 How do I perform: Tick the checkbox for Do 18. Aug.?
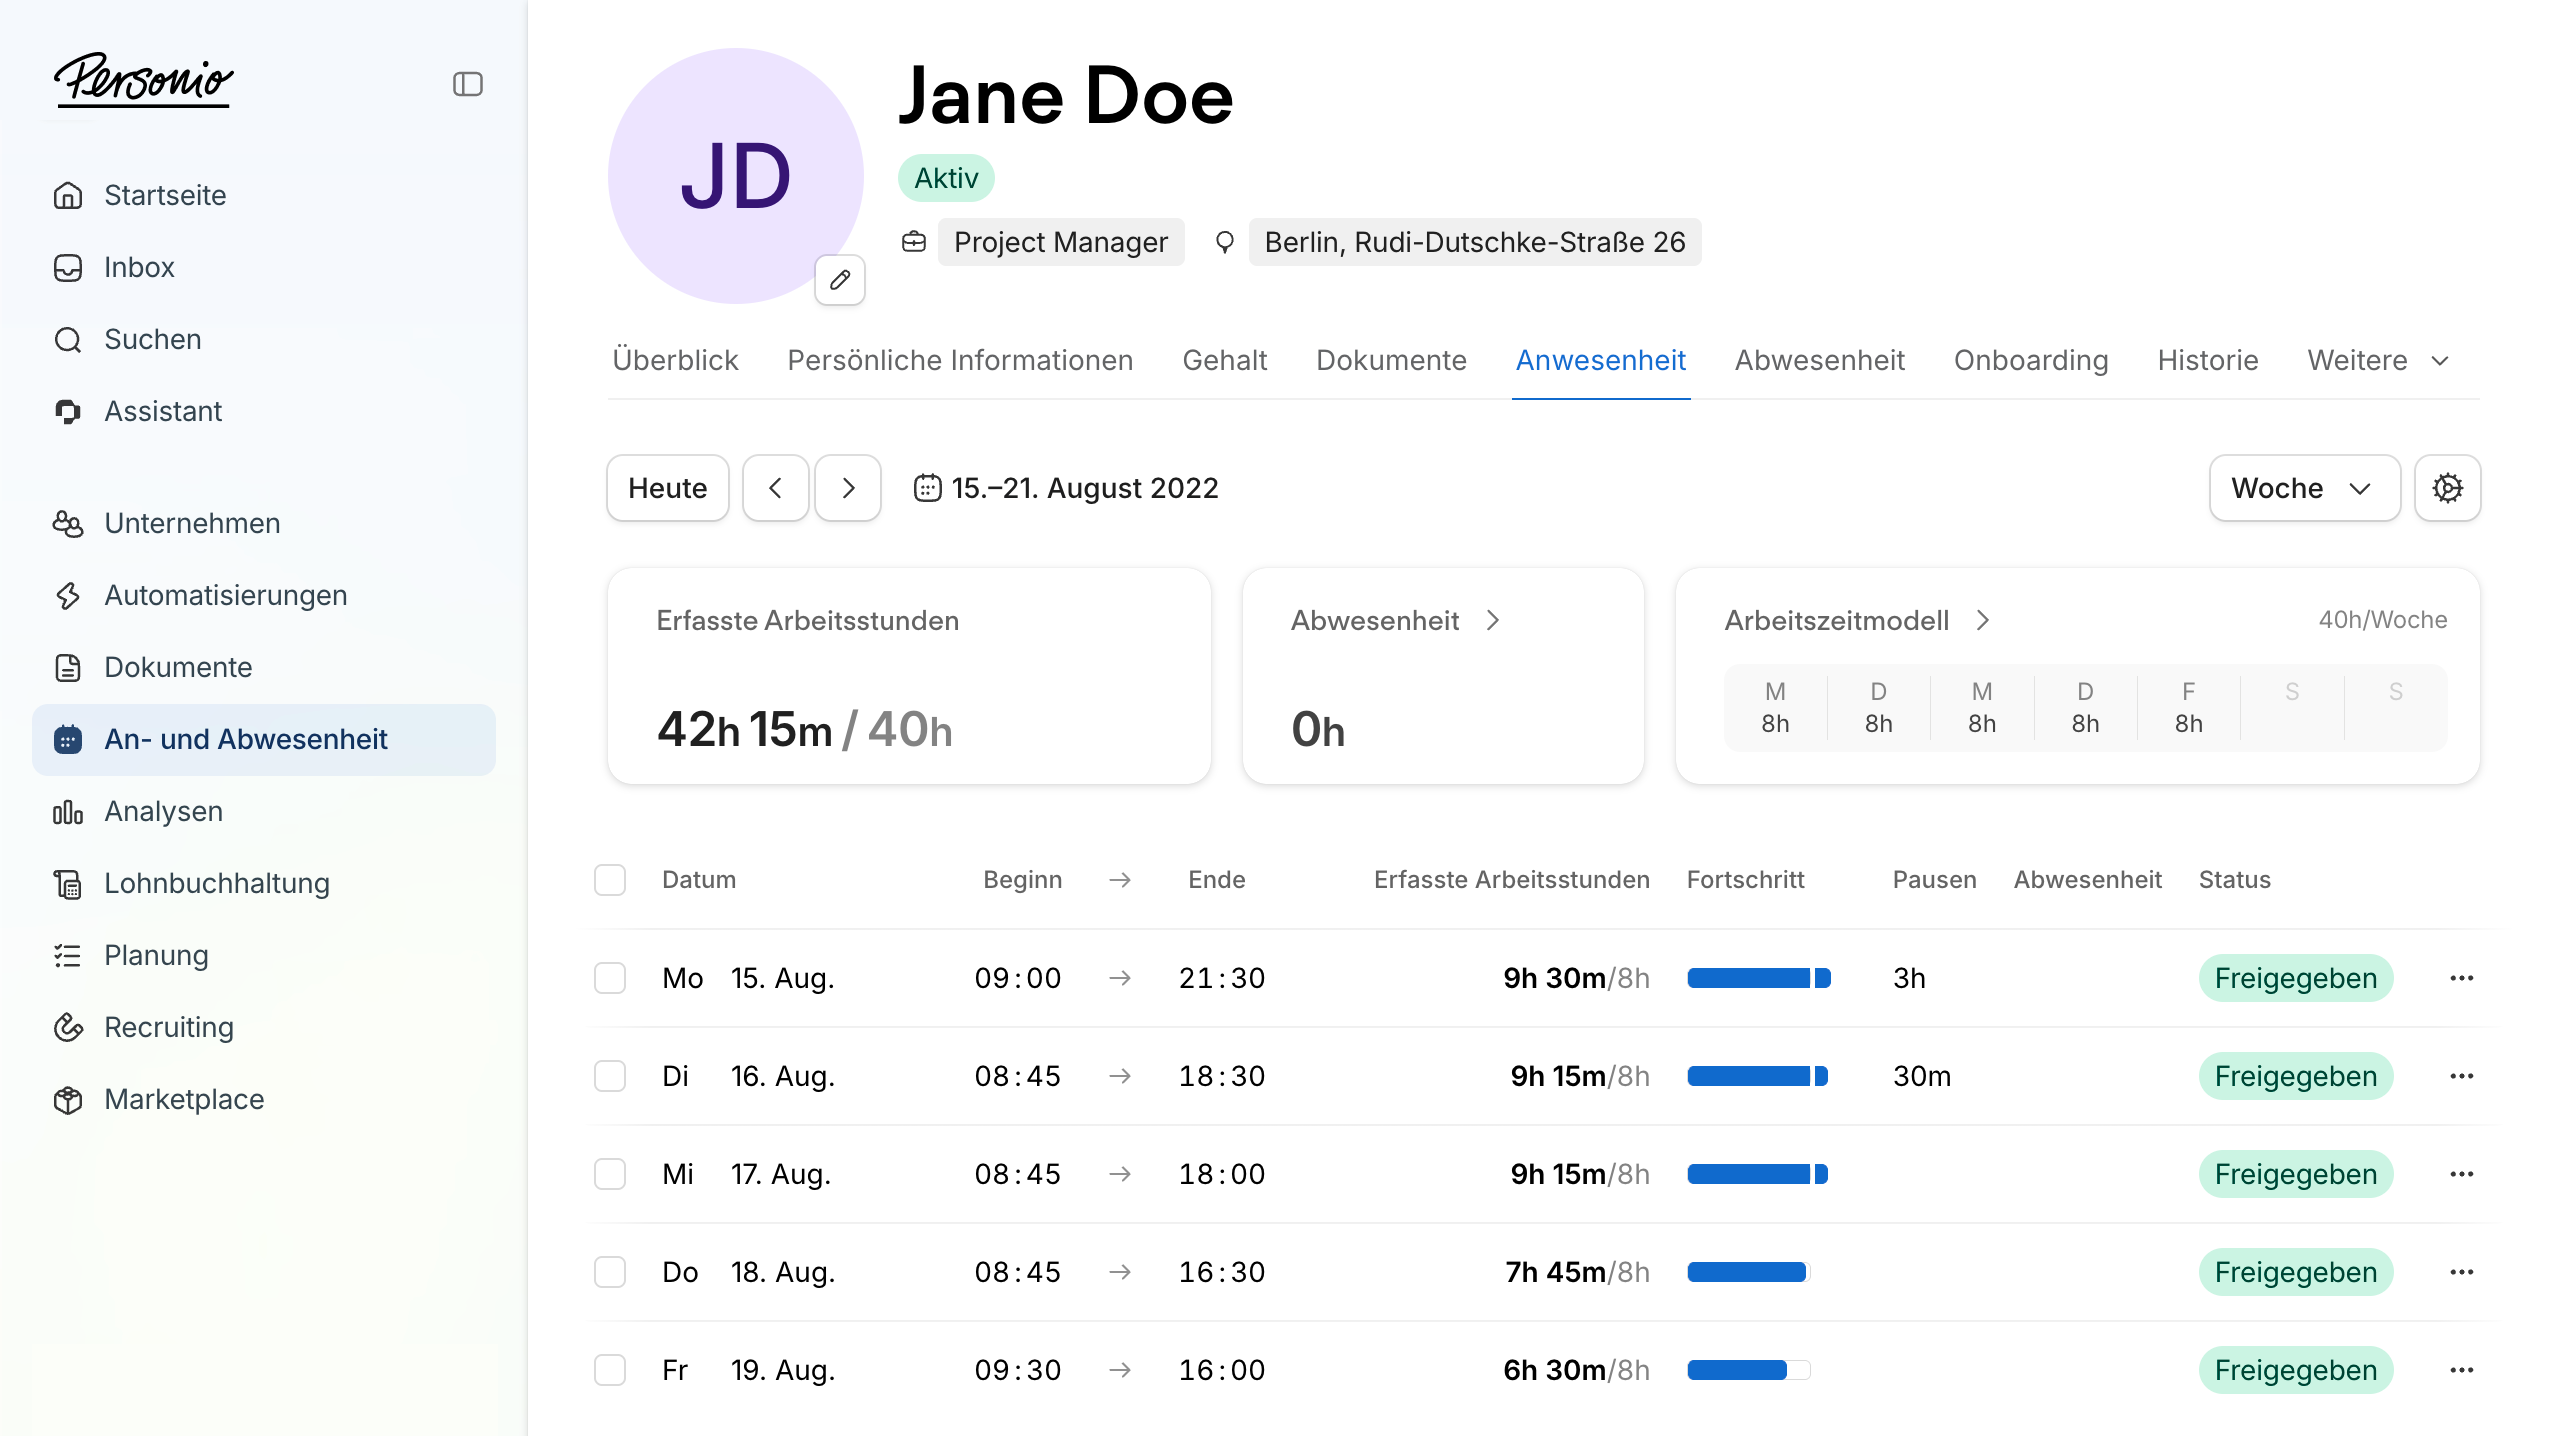click(x=610, y=1272)
